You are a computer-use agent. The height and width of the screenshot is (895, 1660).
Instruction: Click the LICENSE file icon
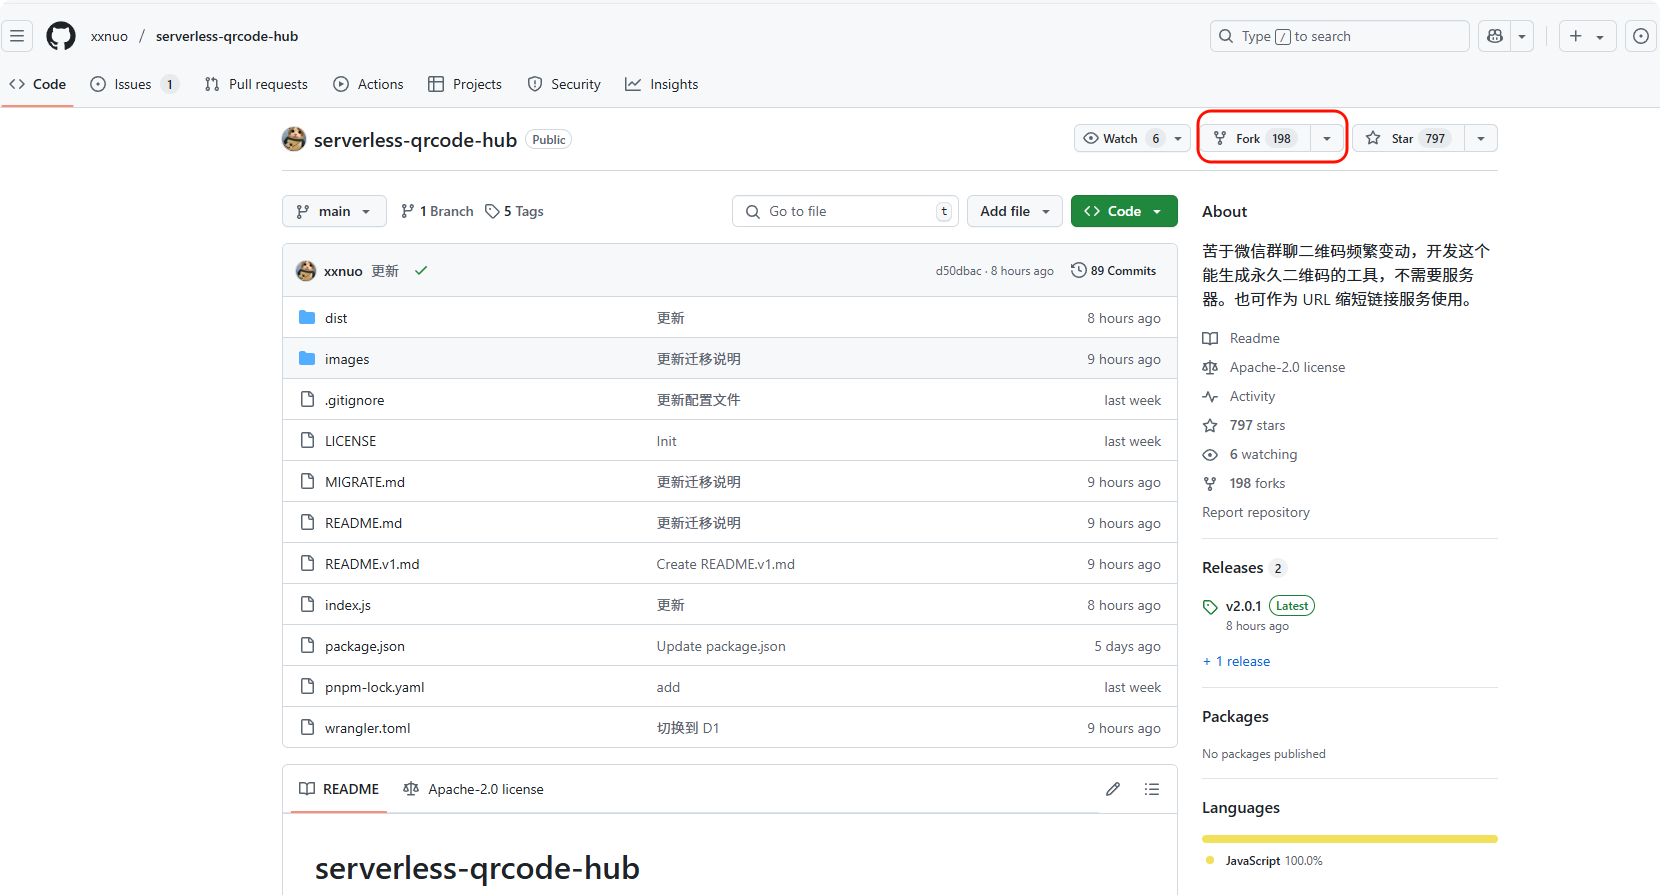[307, 440]
